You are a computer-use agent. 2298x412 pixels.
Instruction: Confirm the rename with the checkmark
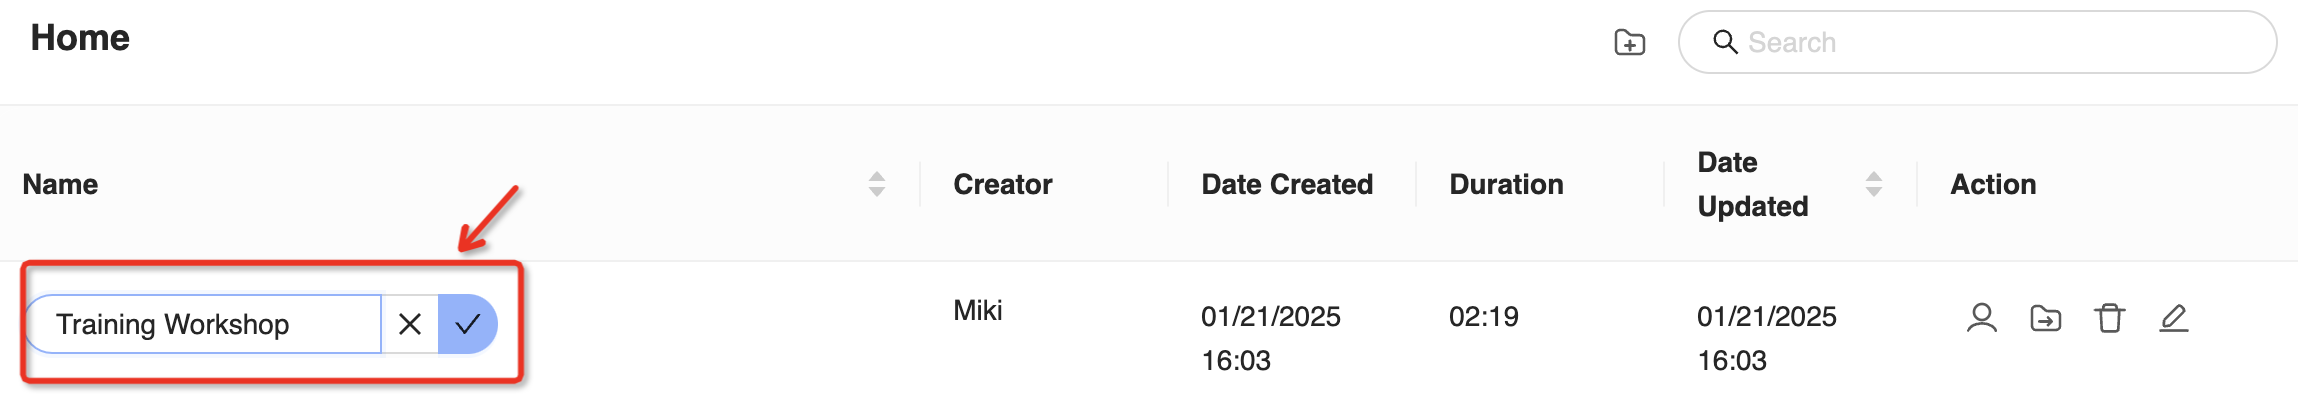click(x=467, y=324)
